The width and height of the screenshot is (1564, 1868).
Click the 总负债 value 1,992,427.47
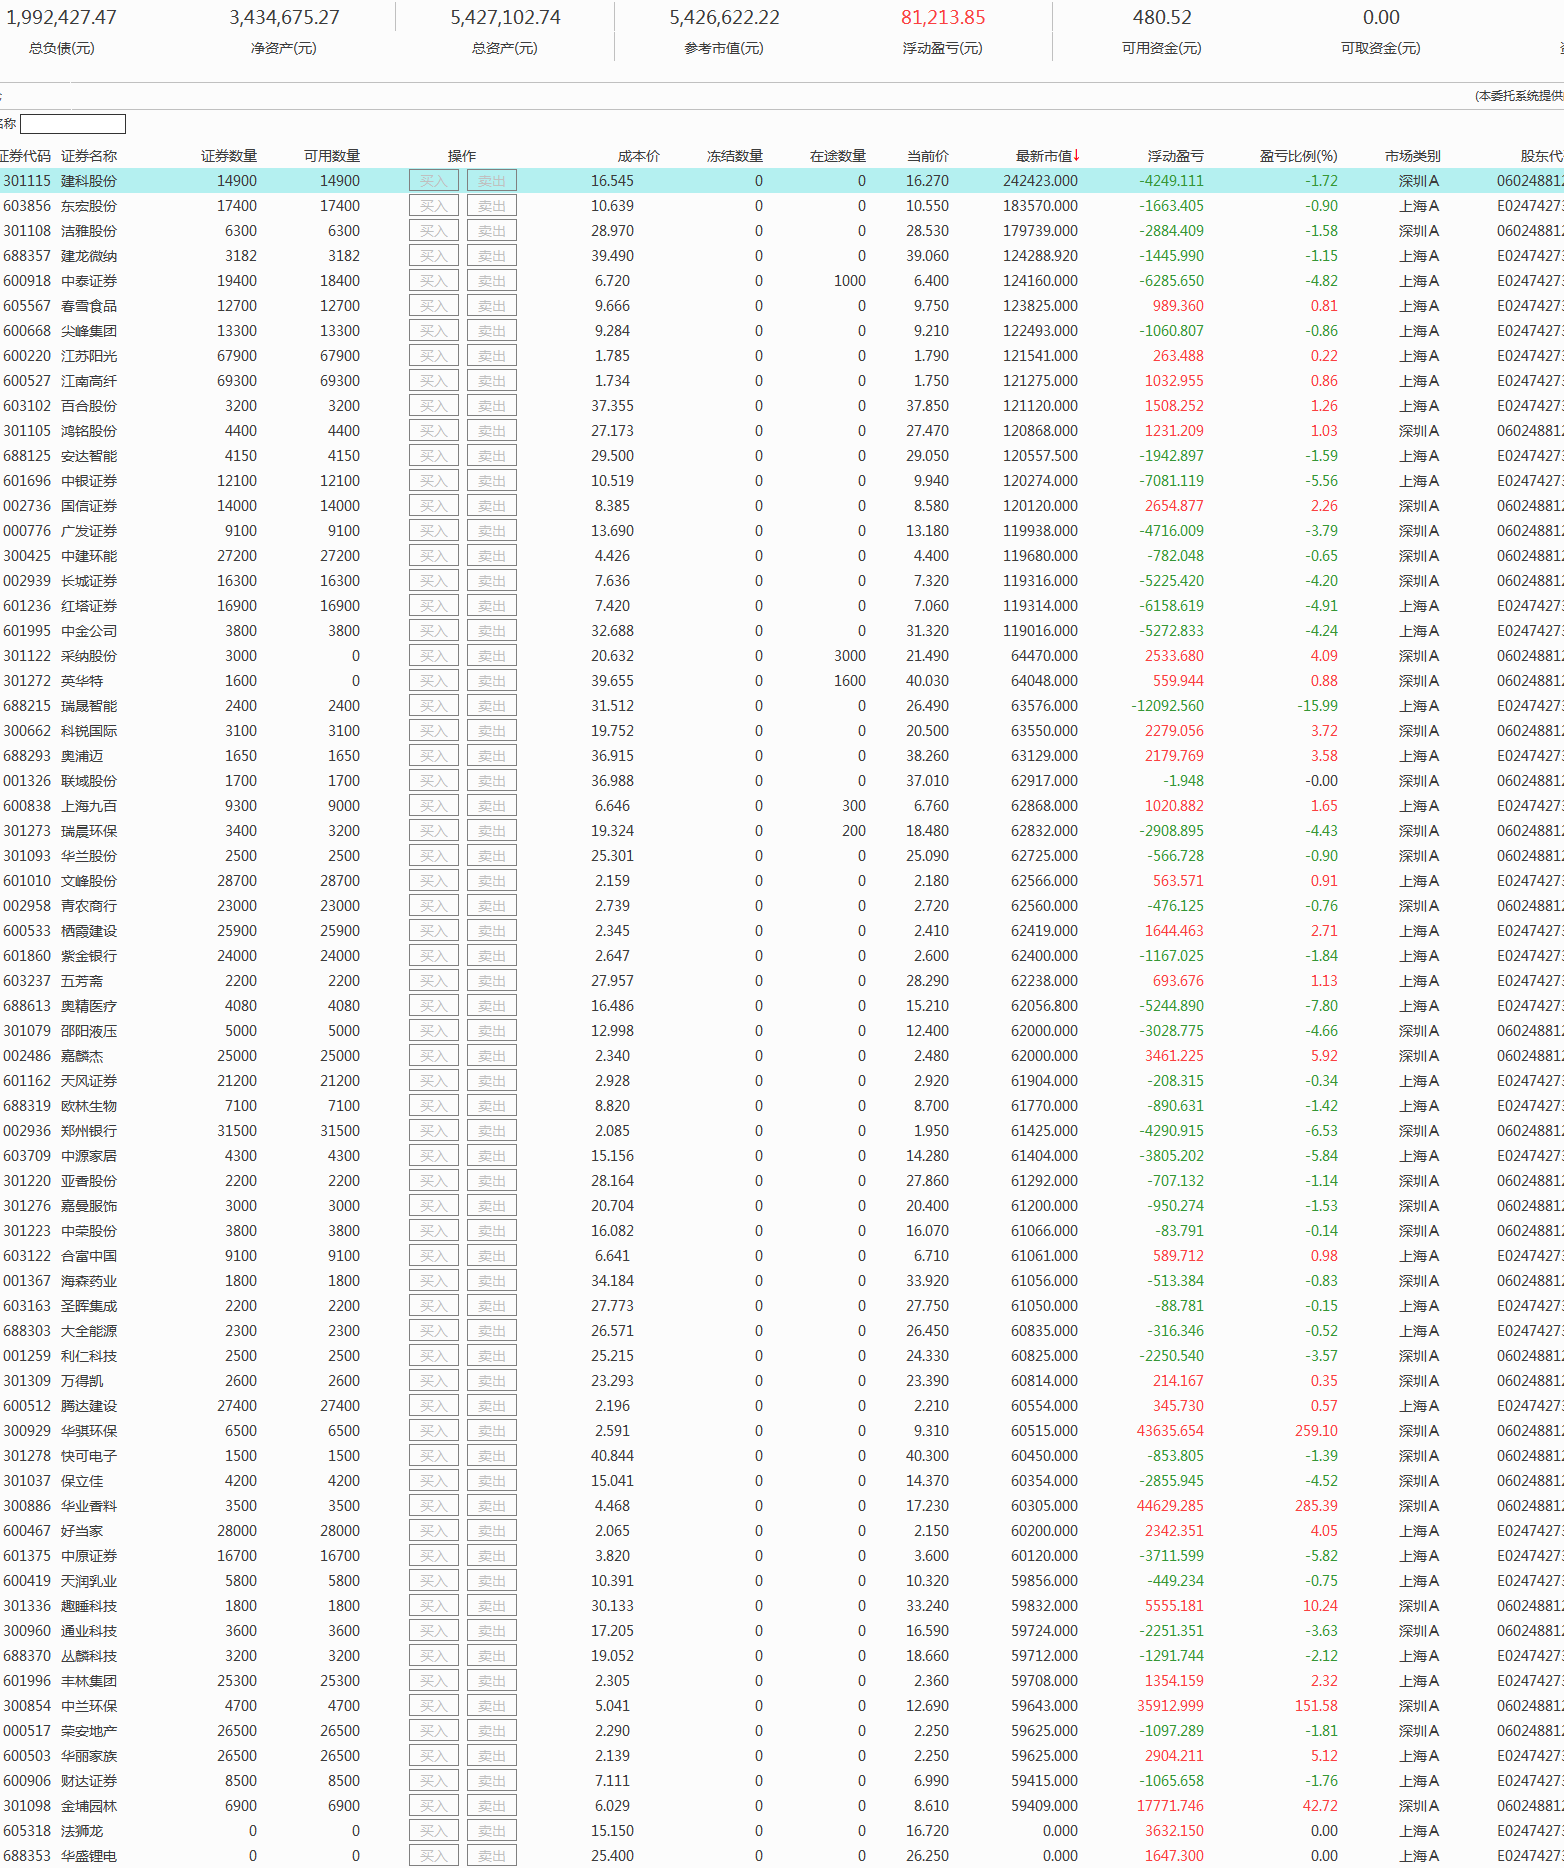tap(61, 18)
